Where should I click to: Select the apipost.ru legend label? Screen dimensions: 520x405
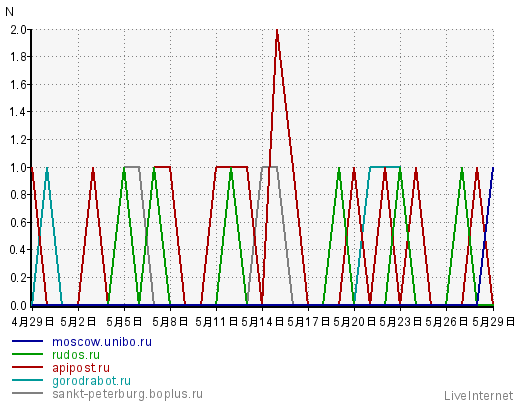81,368
